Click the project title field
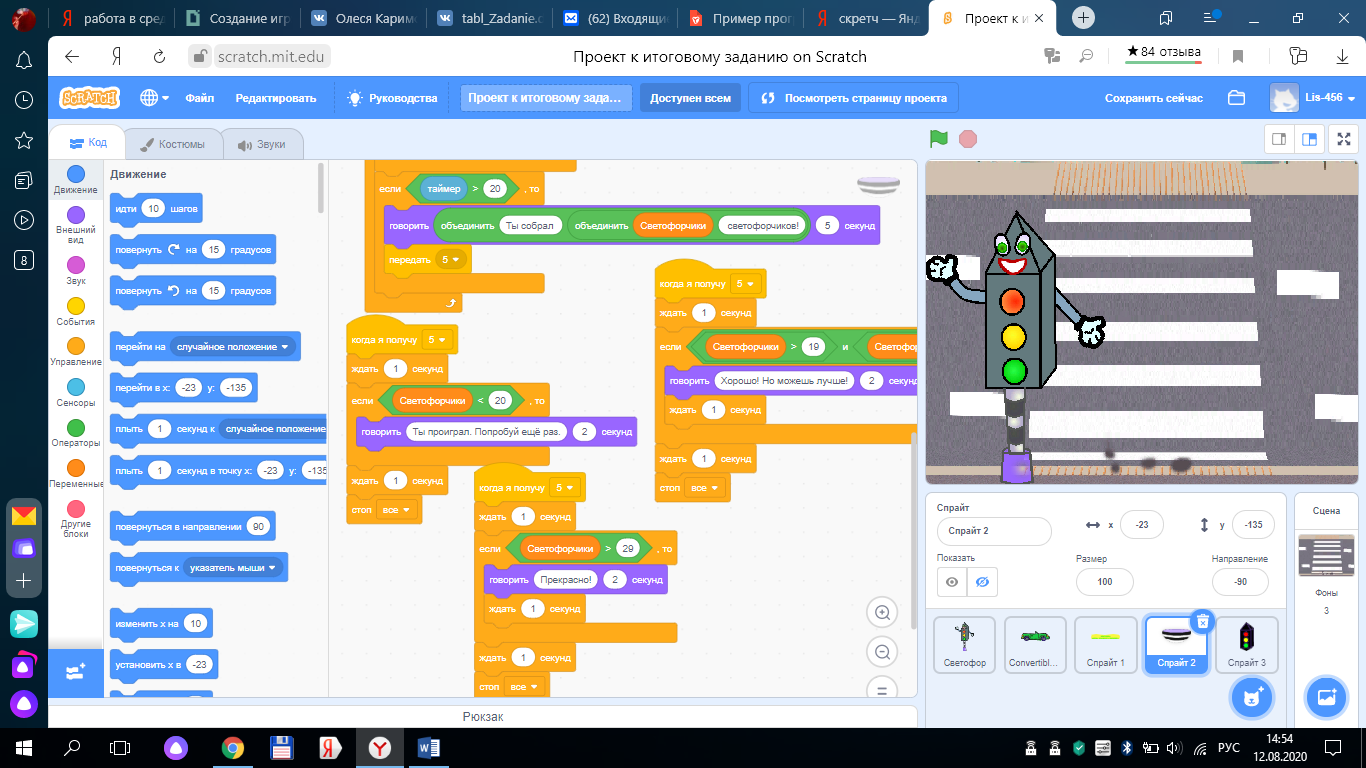Image resolution: width=1366 pixels, height=768 pixels. coord(546,98)
